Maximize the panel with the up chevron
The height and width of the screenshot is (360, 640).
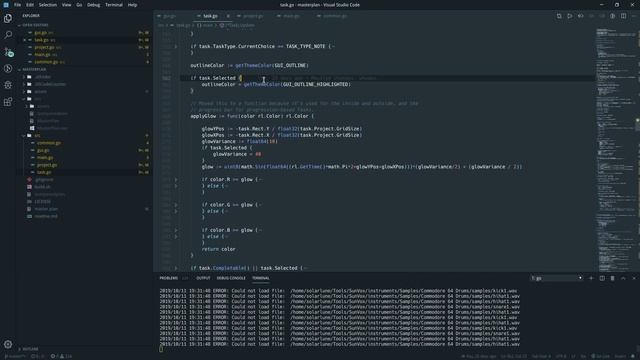tap(623, 278)
